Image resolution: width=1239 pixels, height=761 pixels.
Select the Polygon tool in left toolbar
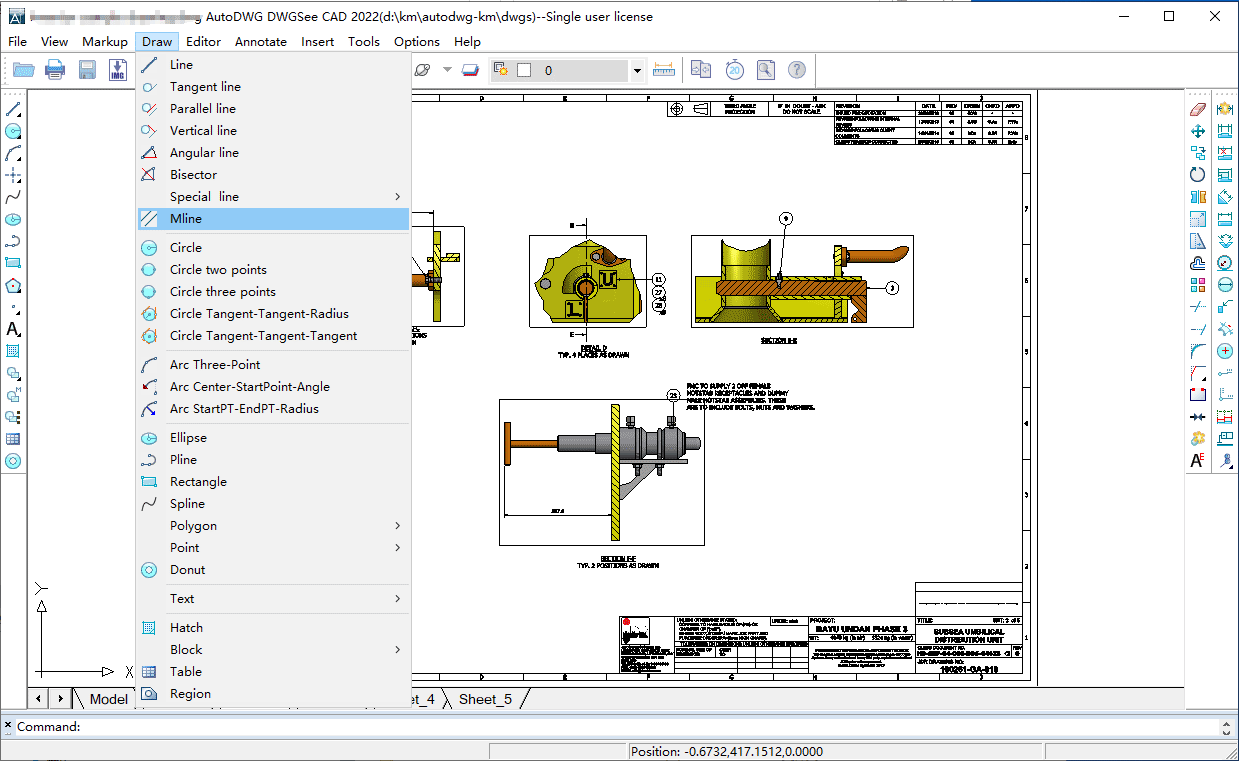point(13,285)
